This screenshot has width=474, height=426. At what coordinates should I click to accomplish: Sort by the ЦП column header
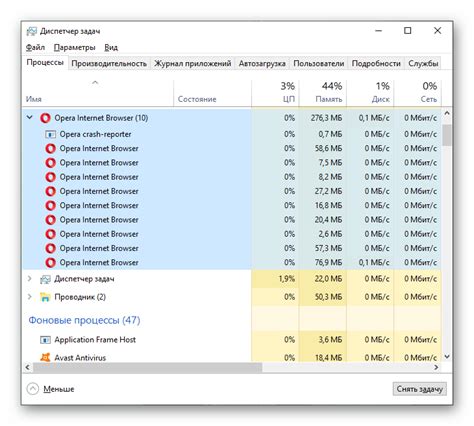click(275, 93)
